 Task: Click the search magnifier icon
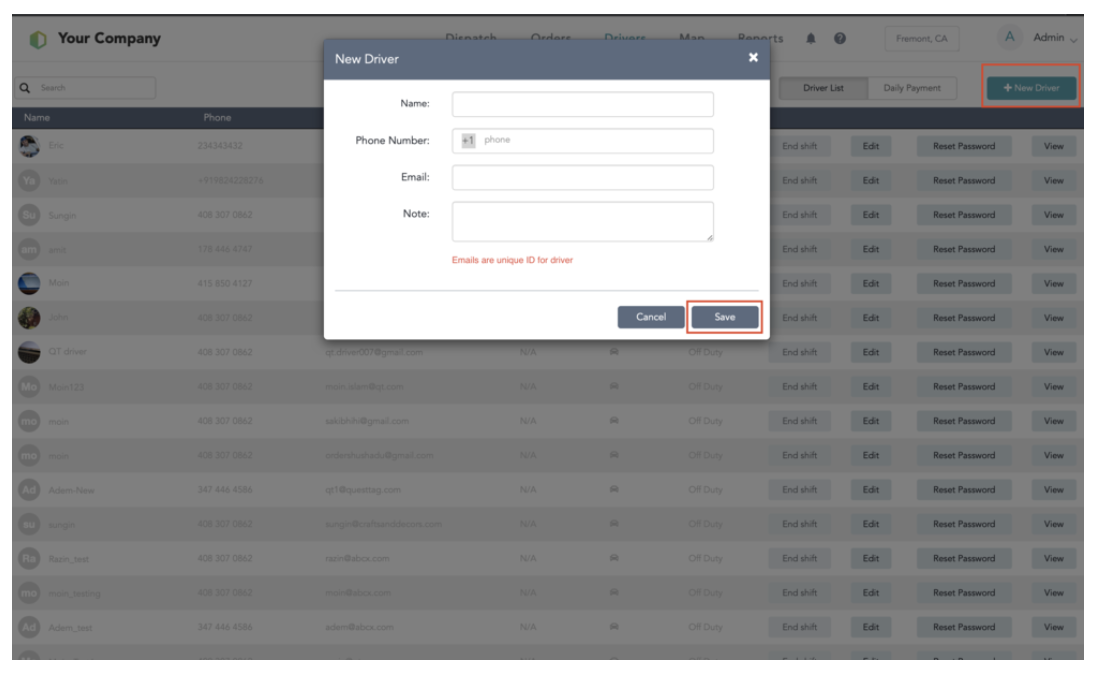coord(23,87)
